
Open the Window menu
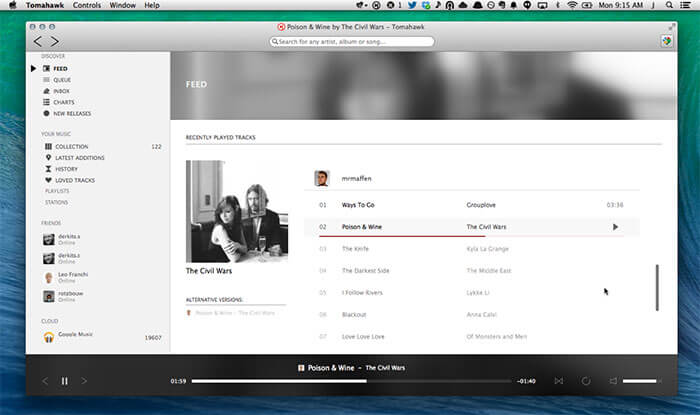click(123, 5)
